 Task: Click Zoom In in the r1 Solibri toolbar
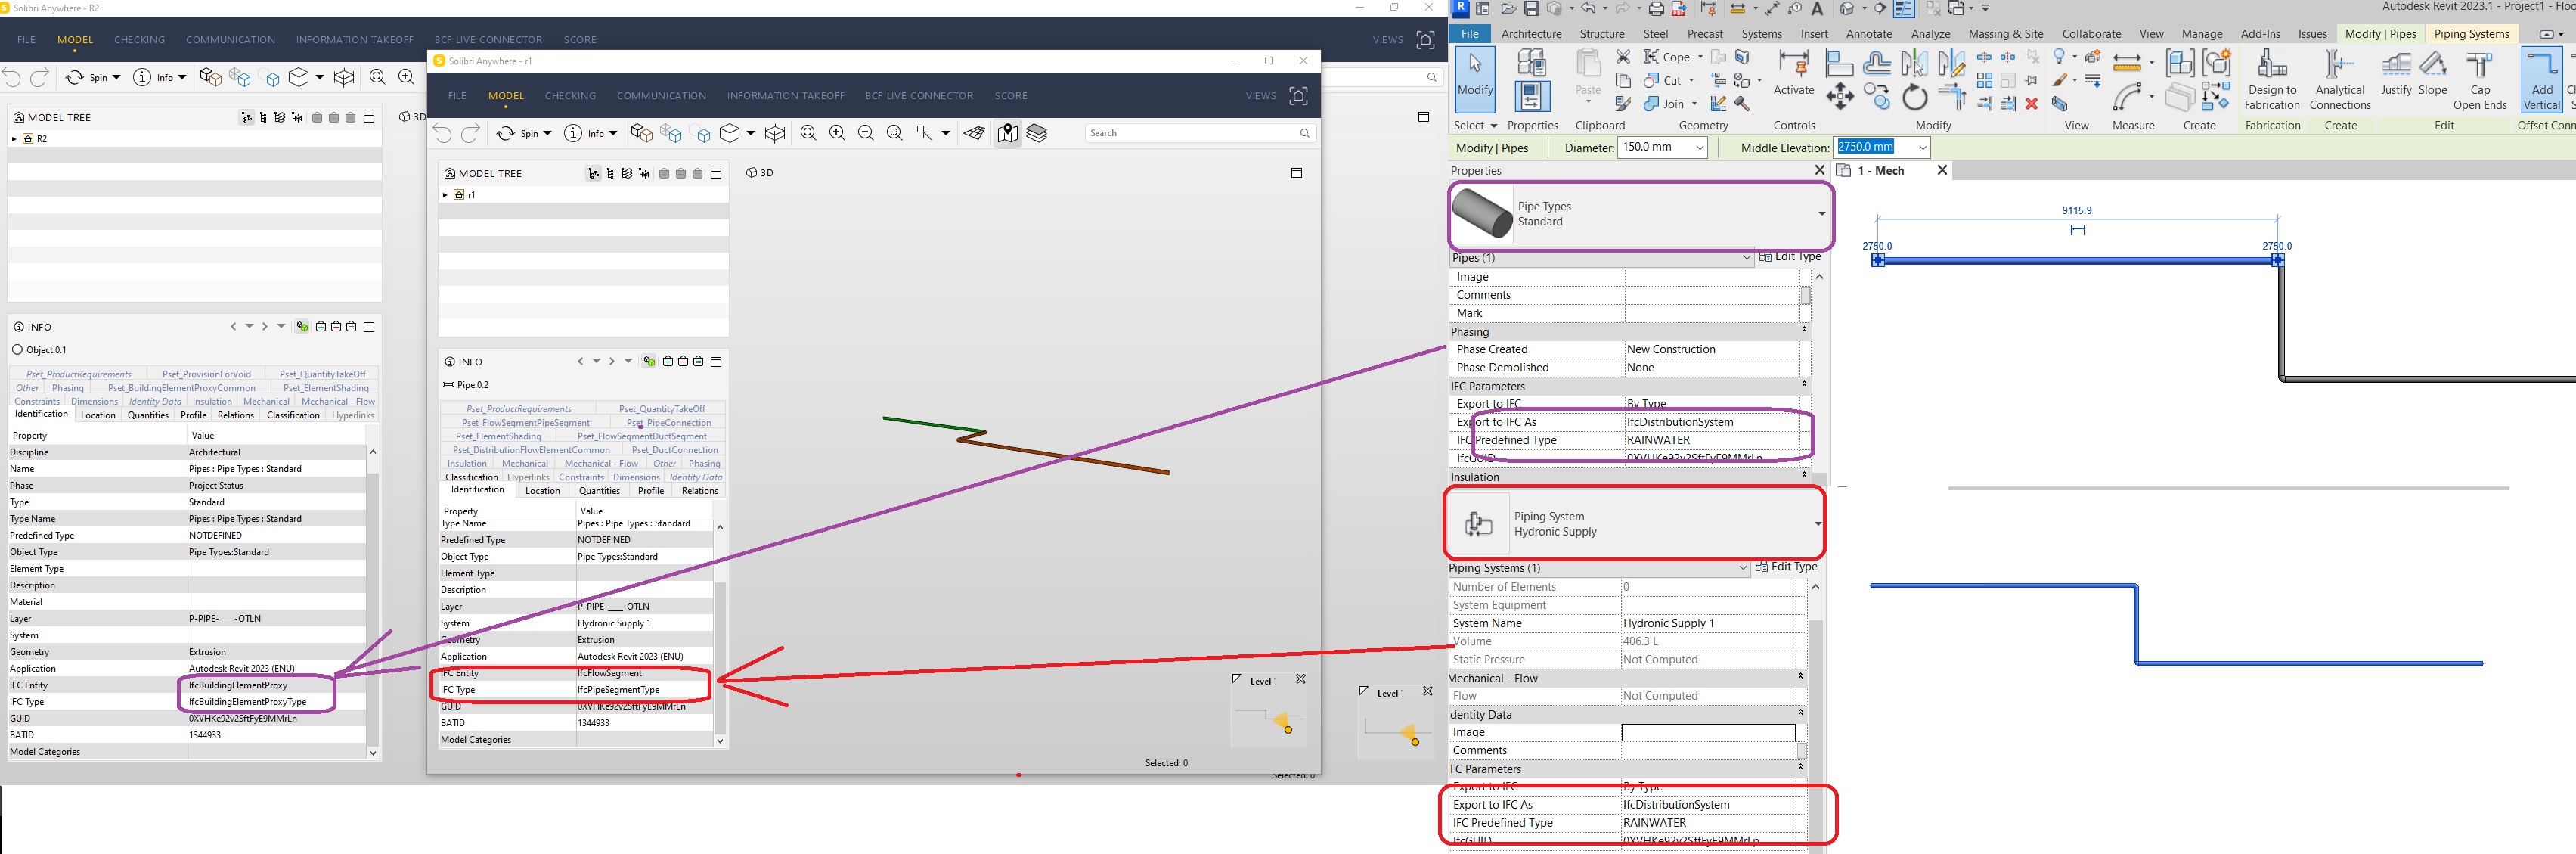pos(837,133)
